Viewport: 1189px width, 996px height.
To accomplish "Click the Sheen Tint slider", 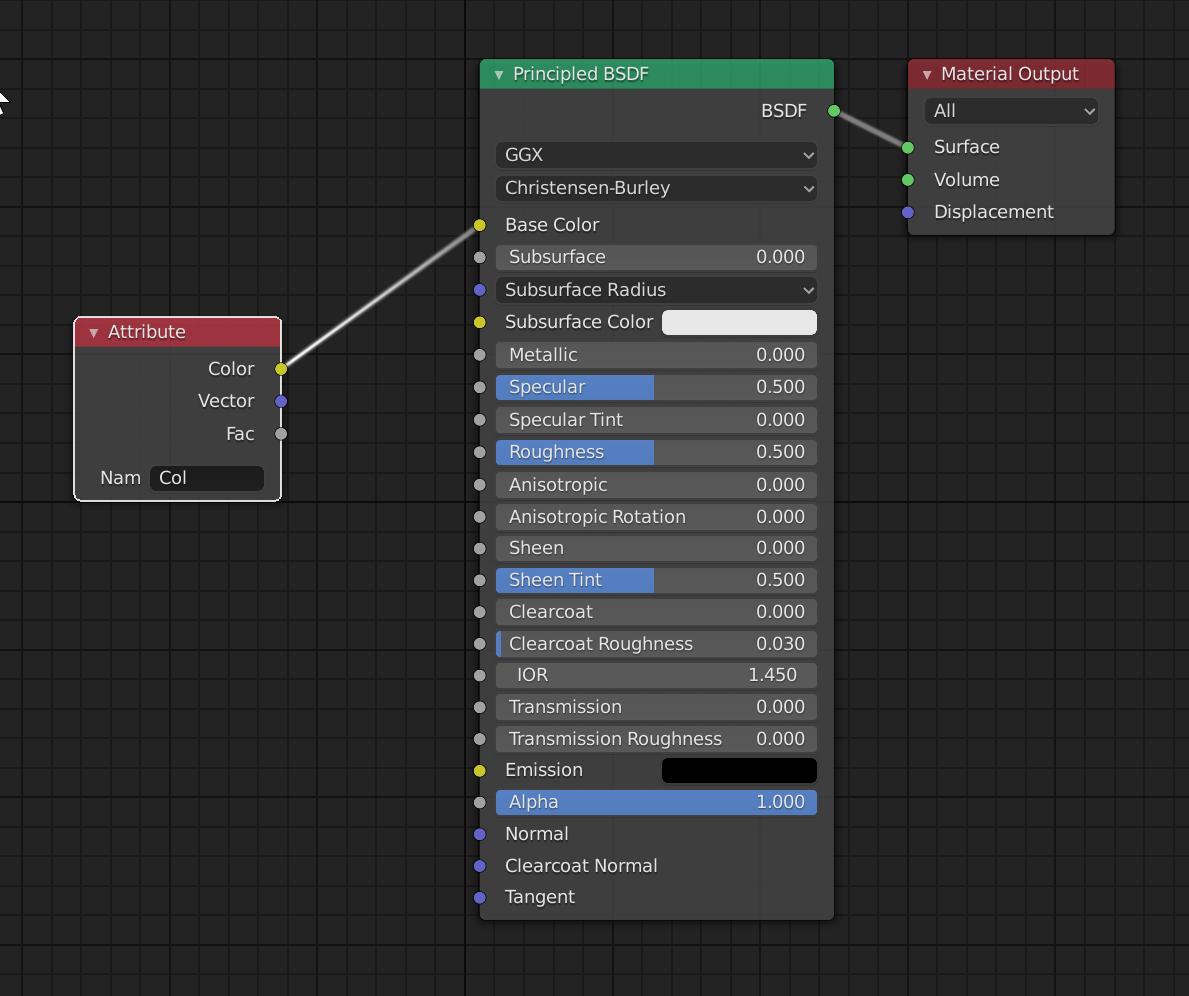I will [x=656, y=580].
